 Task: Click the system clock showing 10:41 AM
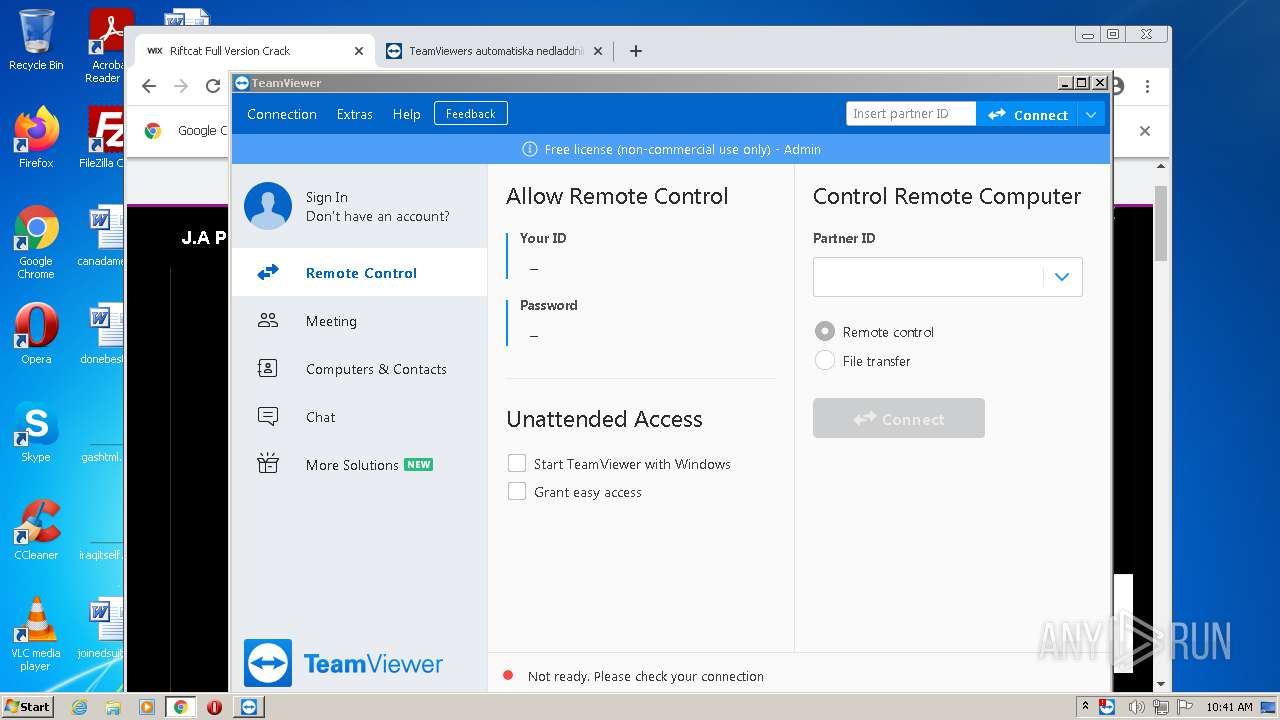pos(1229,707)
